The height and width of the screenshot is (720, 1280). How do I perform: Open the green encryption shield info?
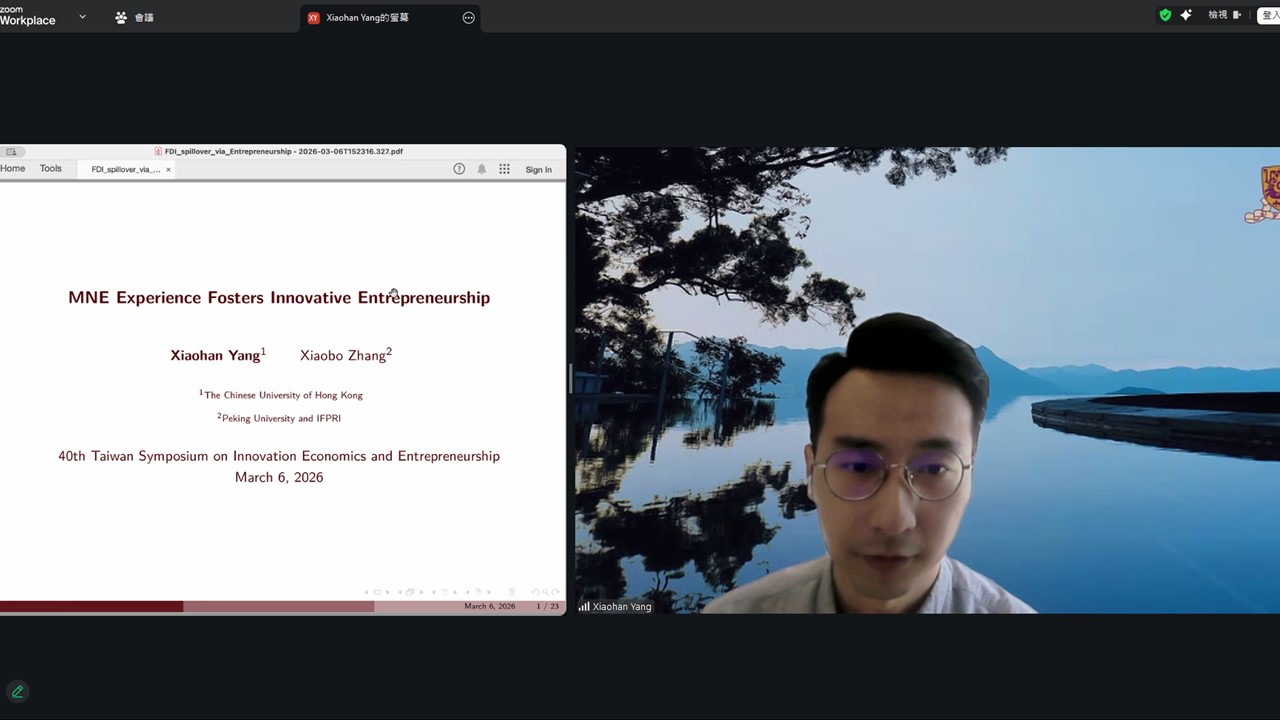coord(1165,15)
